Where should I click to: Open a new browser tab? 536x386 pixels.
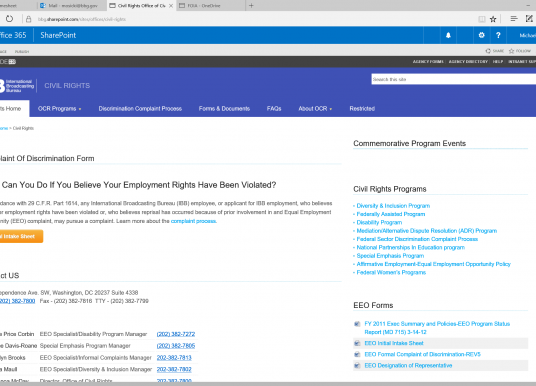point(251,5)
